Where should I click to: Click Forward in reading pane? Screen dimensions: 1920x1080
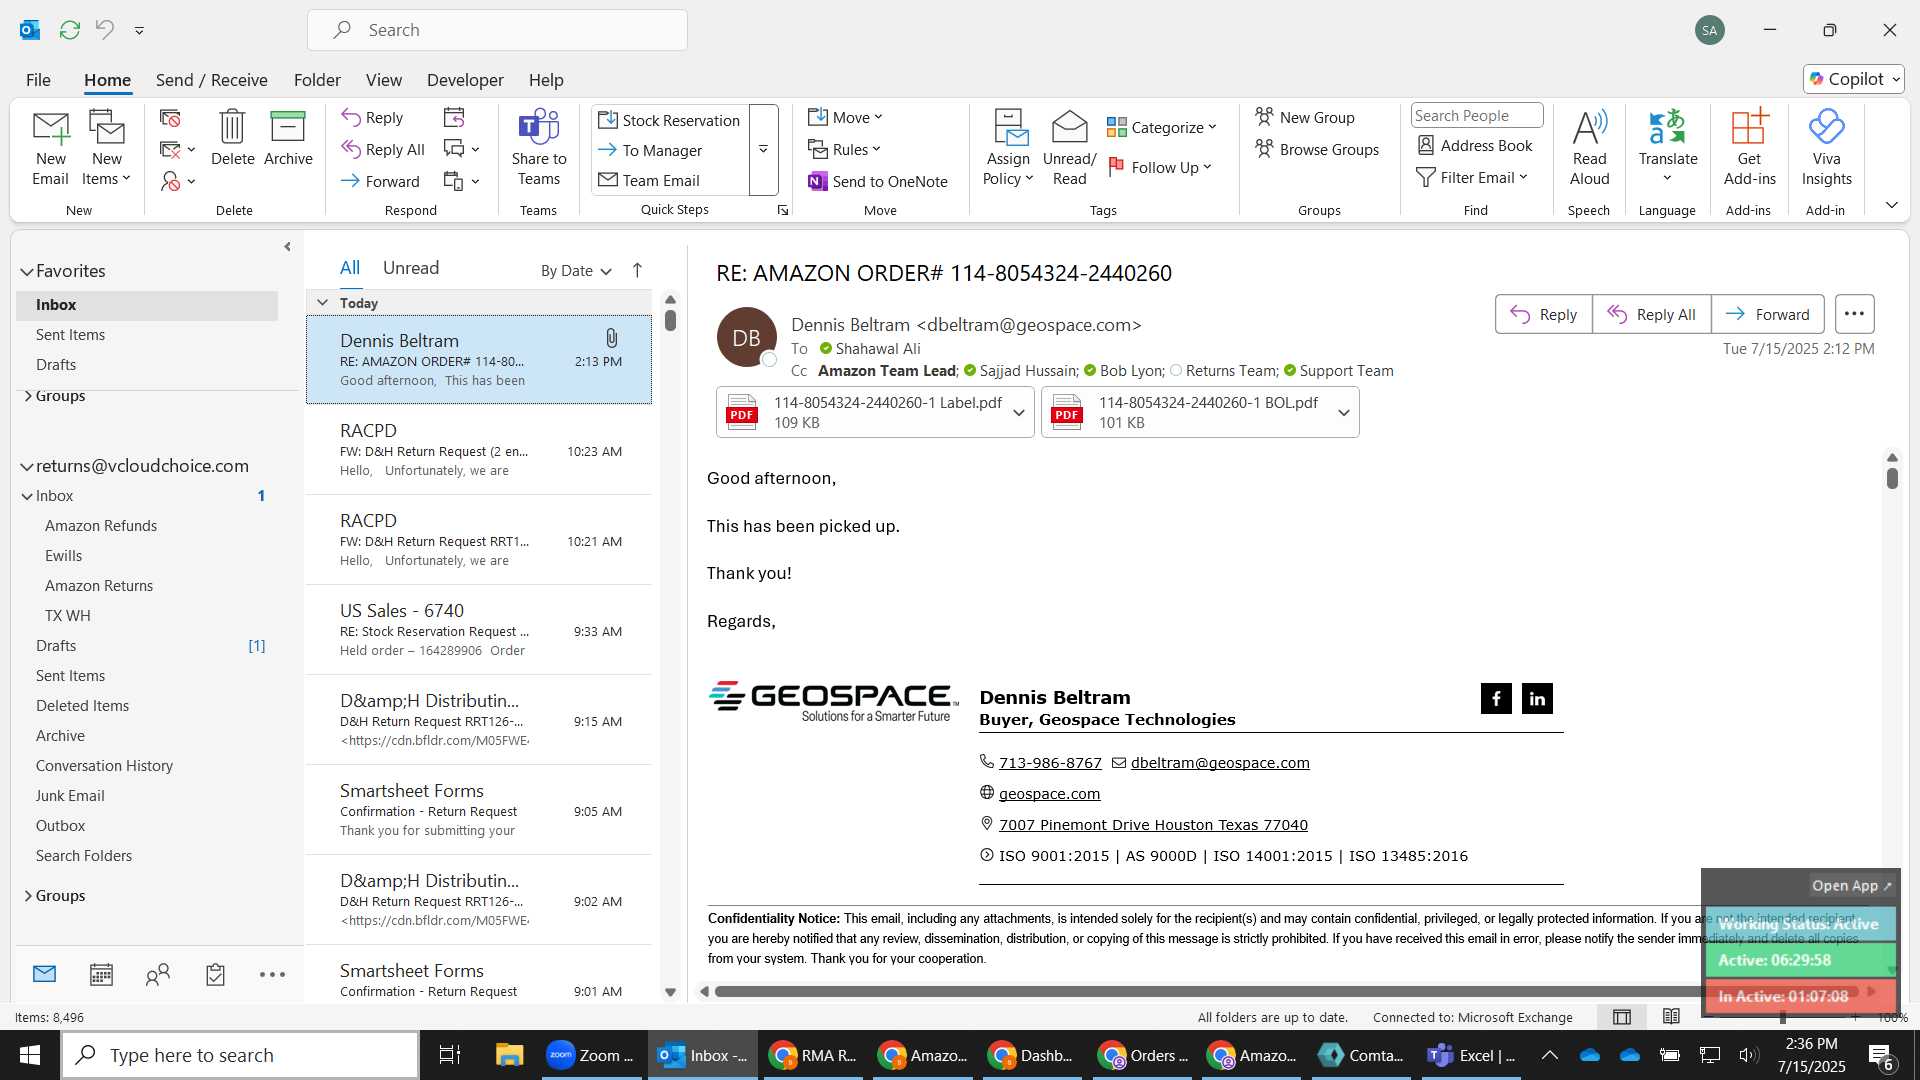(1767, 314)
